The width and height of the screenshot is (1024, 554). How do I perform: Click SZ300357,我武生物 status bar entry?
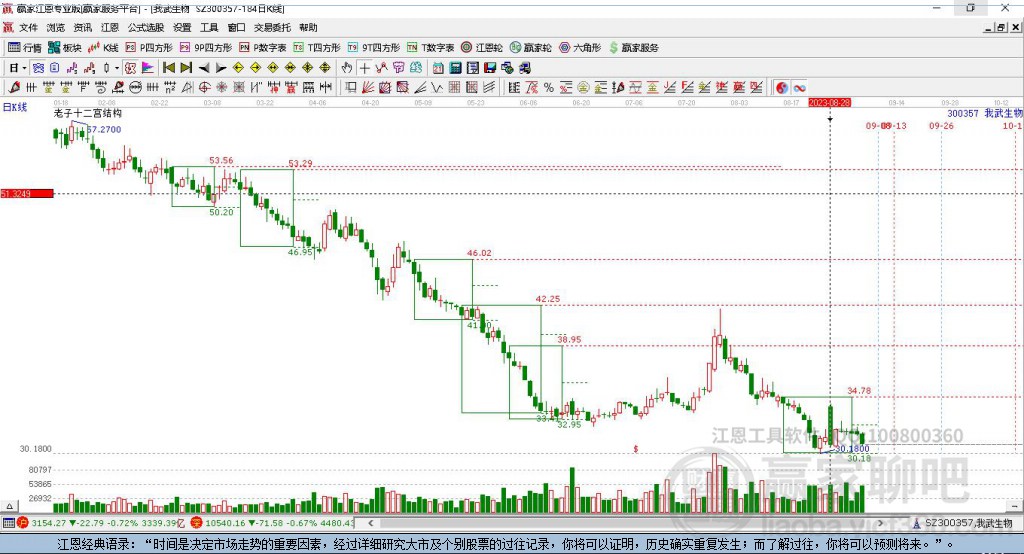[x=963, y=523]
